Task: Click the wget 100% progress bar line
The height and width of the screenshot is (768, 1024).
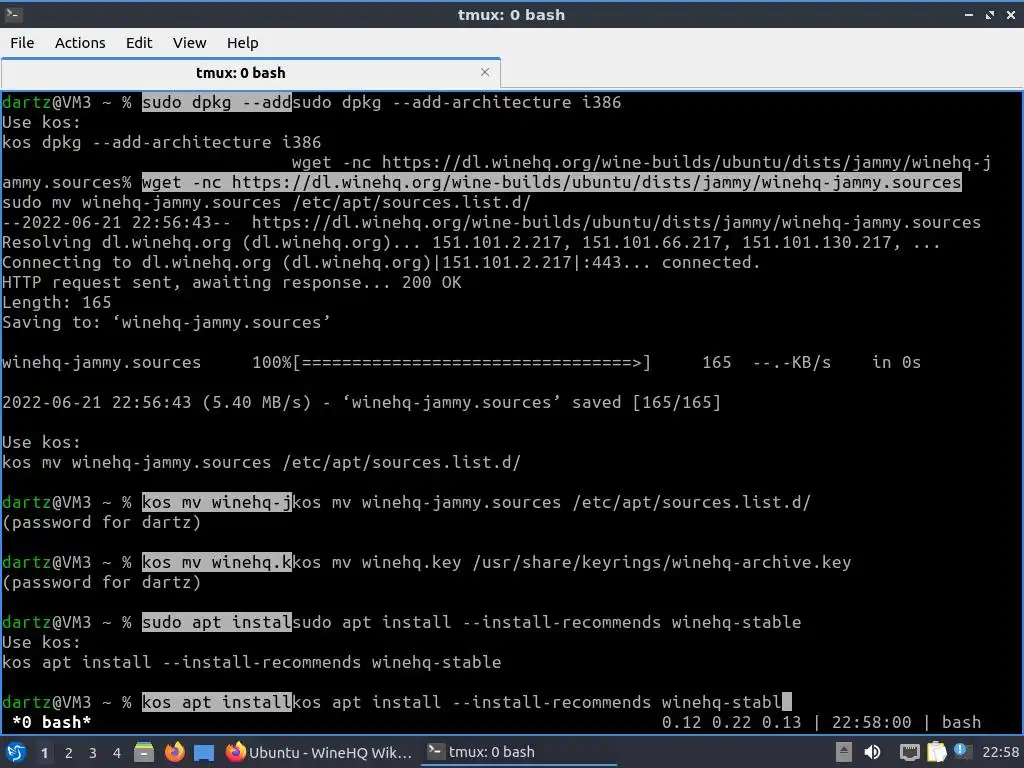Action: [x=461, y=362]
